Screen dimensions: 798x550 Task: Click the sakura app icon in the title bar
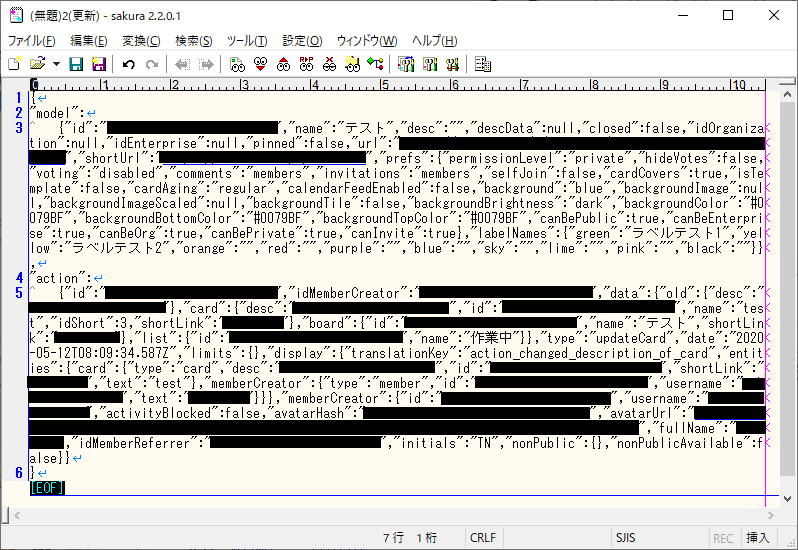tap(16, 15)
